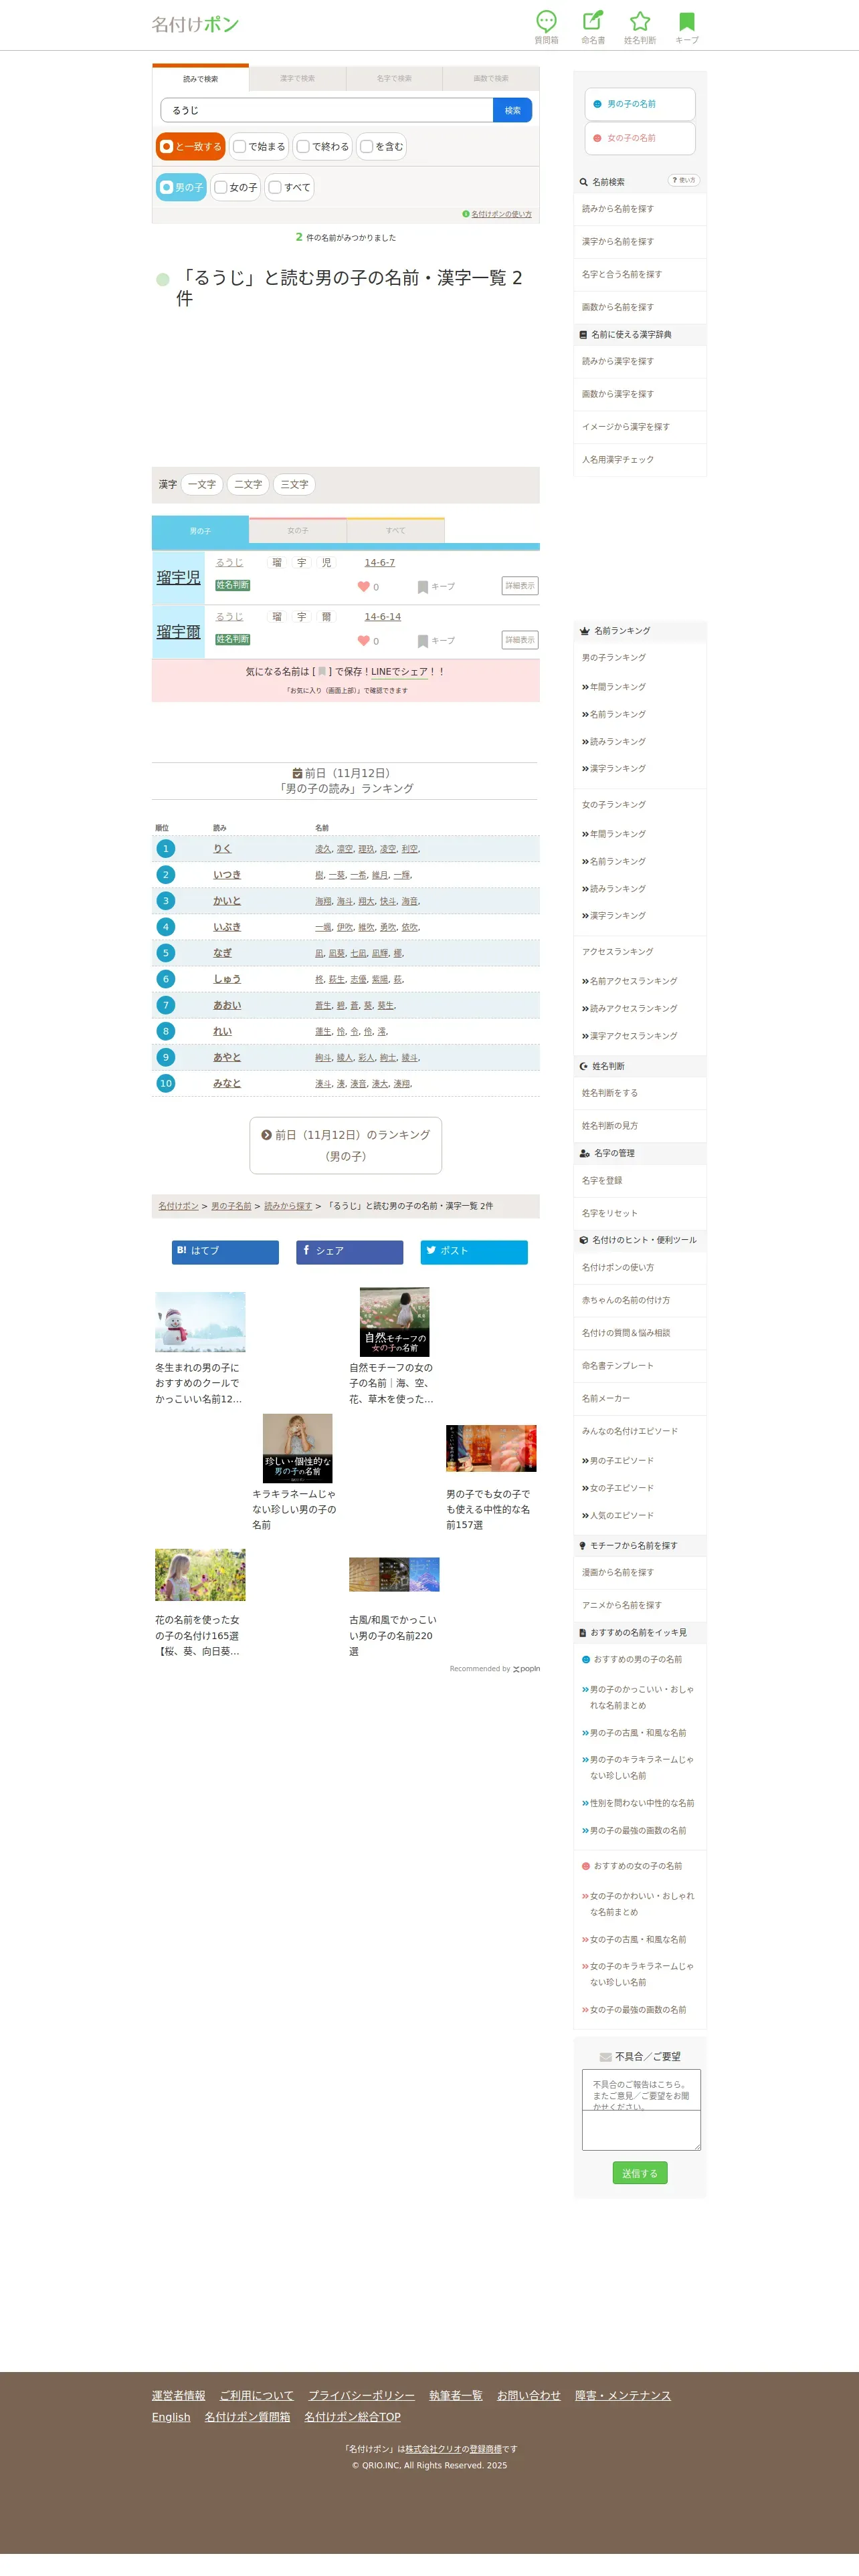Filter kanji by 三文字
859x2576 pixels.
[x=294, y=484]
